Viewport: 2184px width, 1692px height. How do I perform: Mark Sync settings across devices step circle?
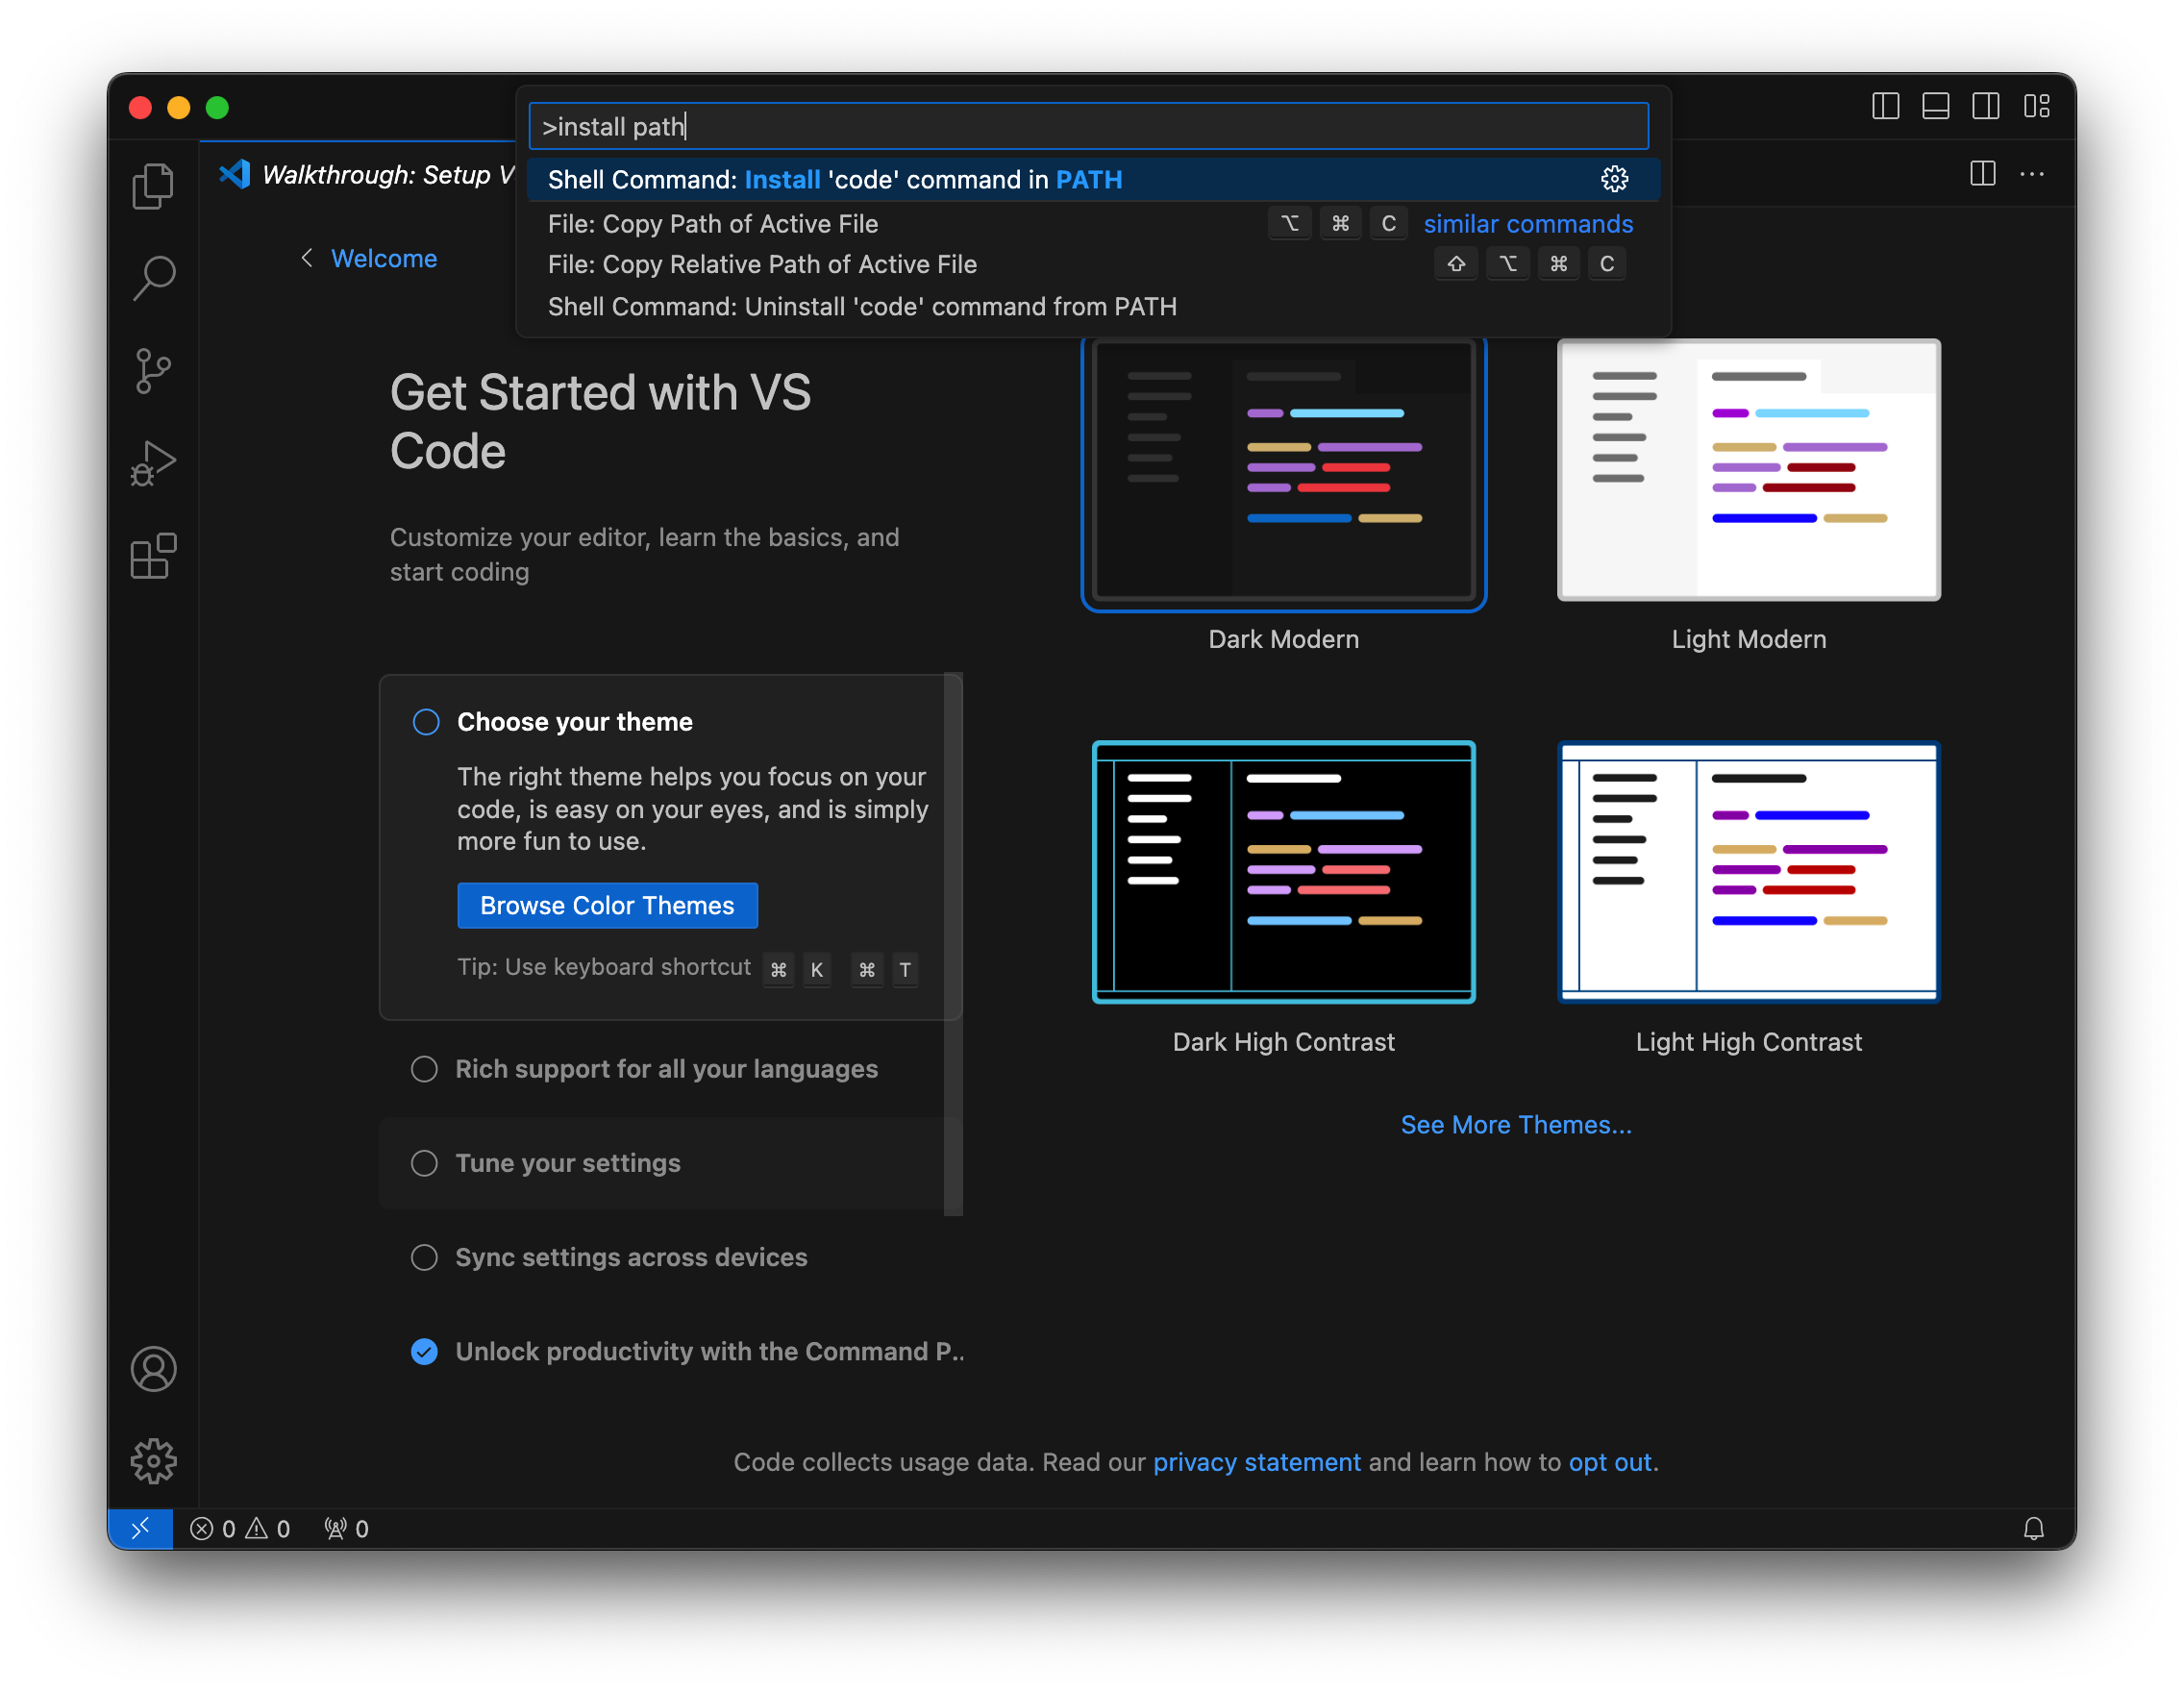tap(424, 1257)
